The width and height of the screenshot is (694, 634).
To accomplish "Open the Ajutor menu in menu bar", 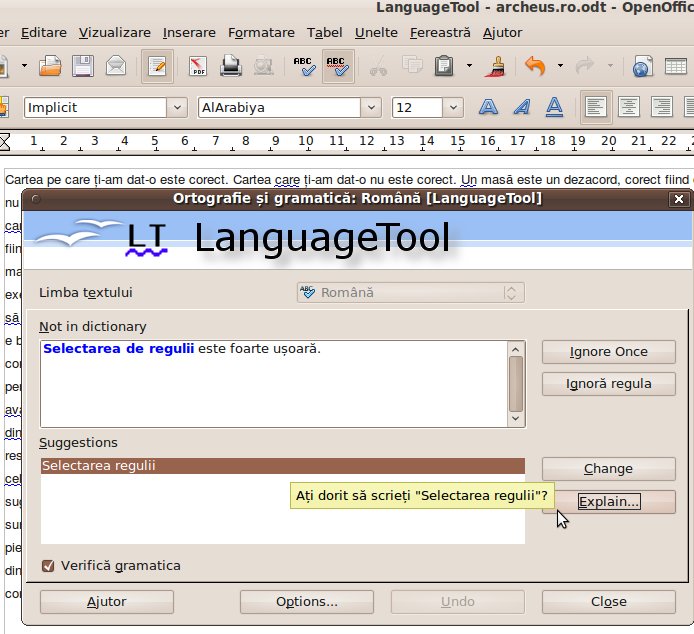I will (502, 33).
